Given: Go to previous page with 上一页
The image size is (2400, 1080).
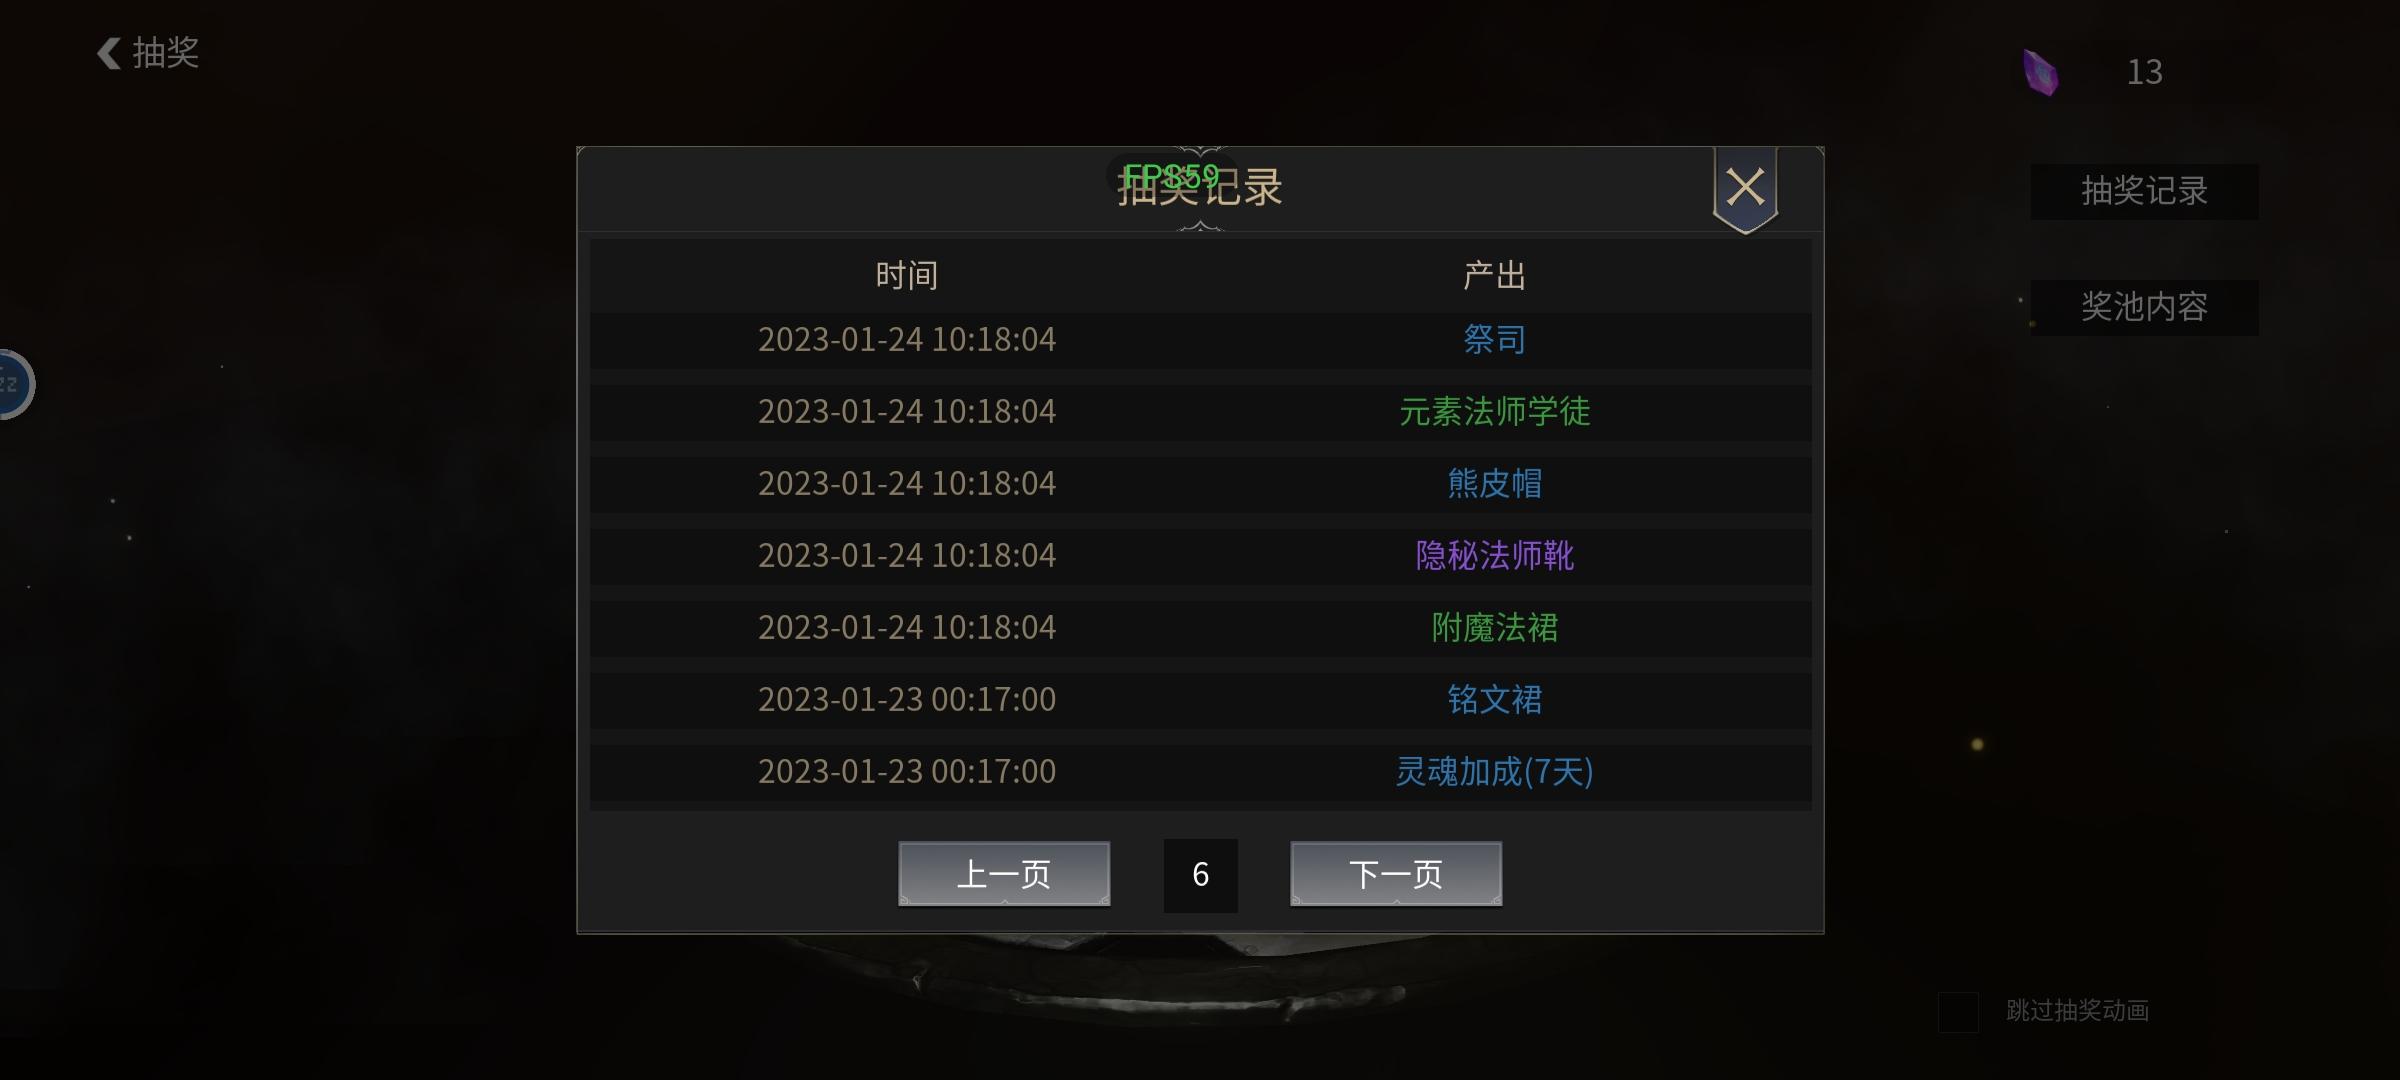Looking at the screenshot, I should point(1004,874).
